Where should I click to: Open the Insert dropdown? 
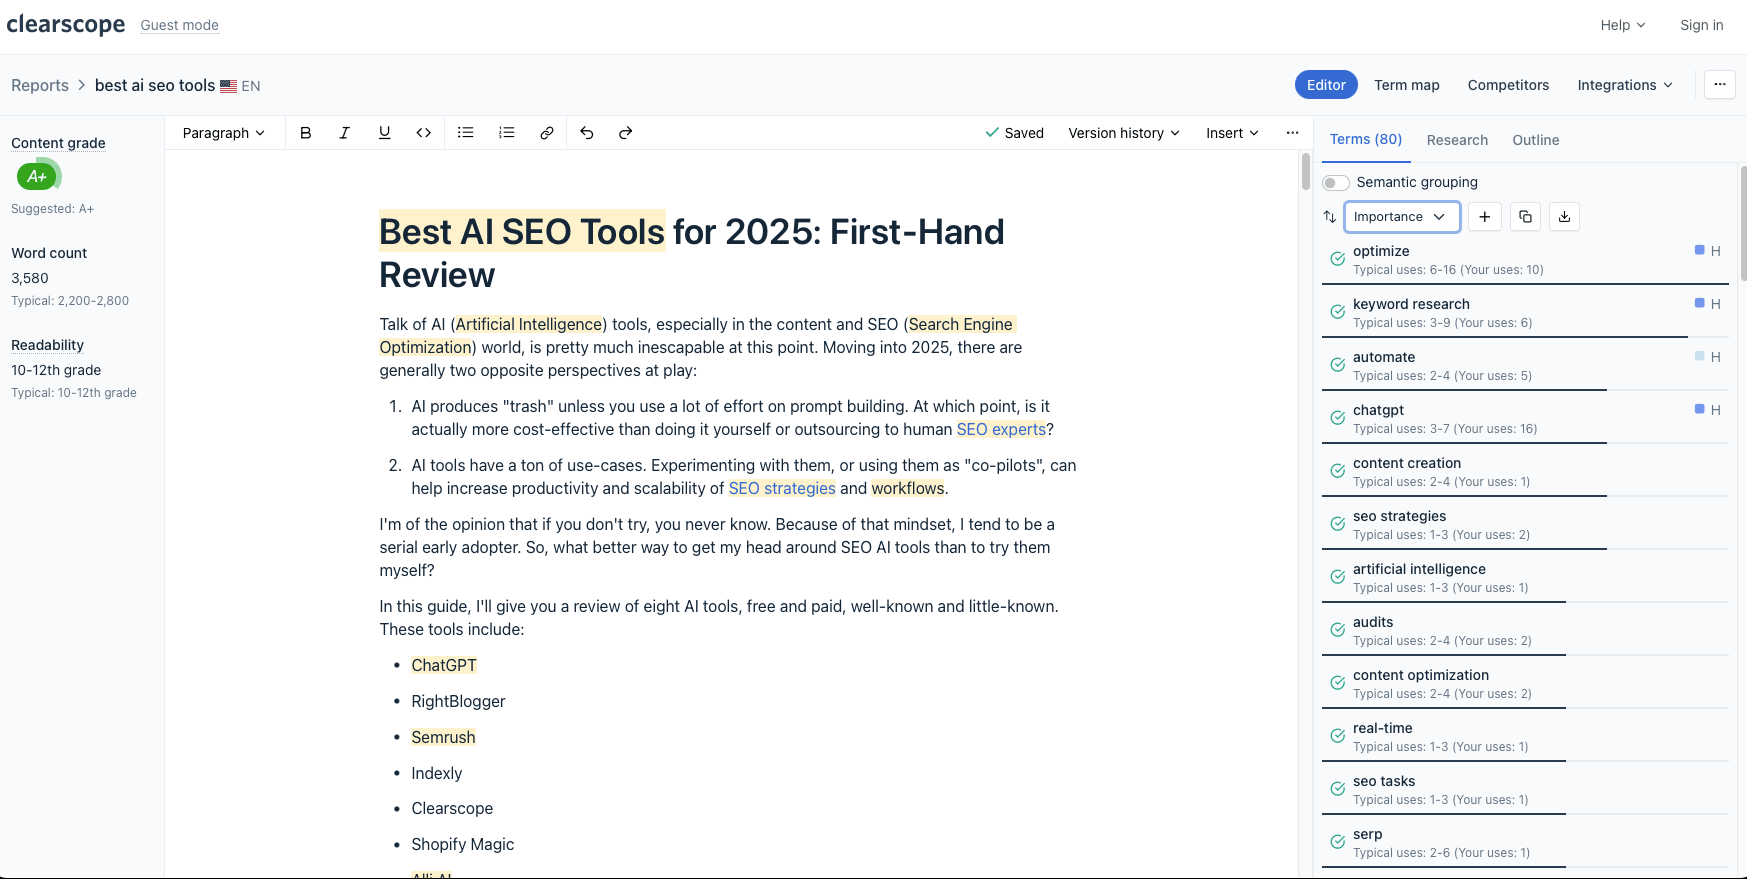click(x=1232, y=133)
